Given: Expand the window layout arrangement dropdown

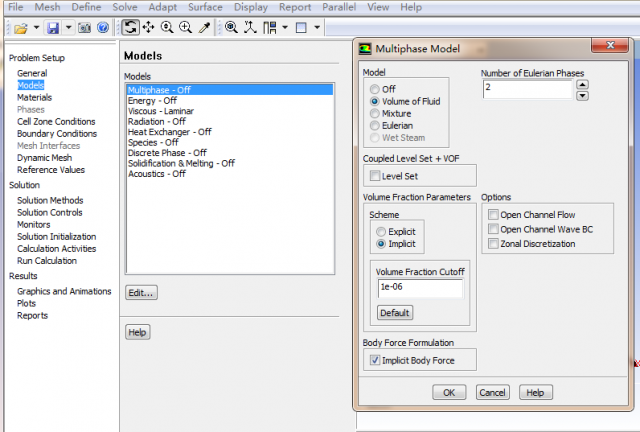Looking at the screenshot, I should tap(285, 27).
